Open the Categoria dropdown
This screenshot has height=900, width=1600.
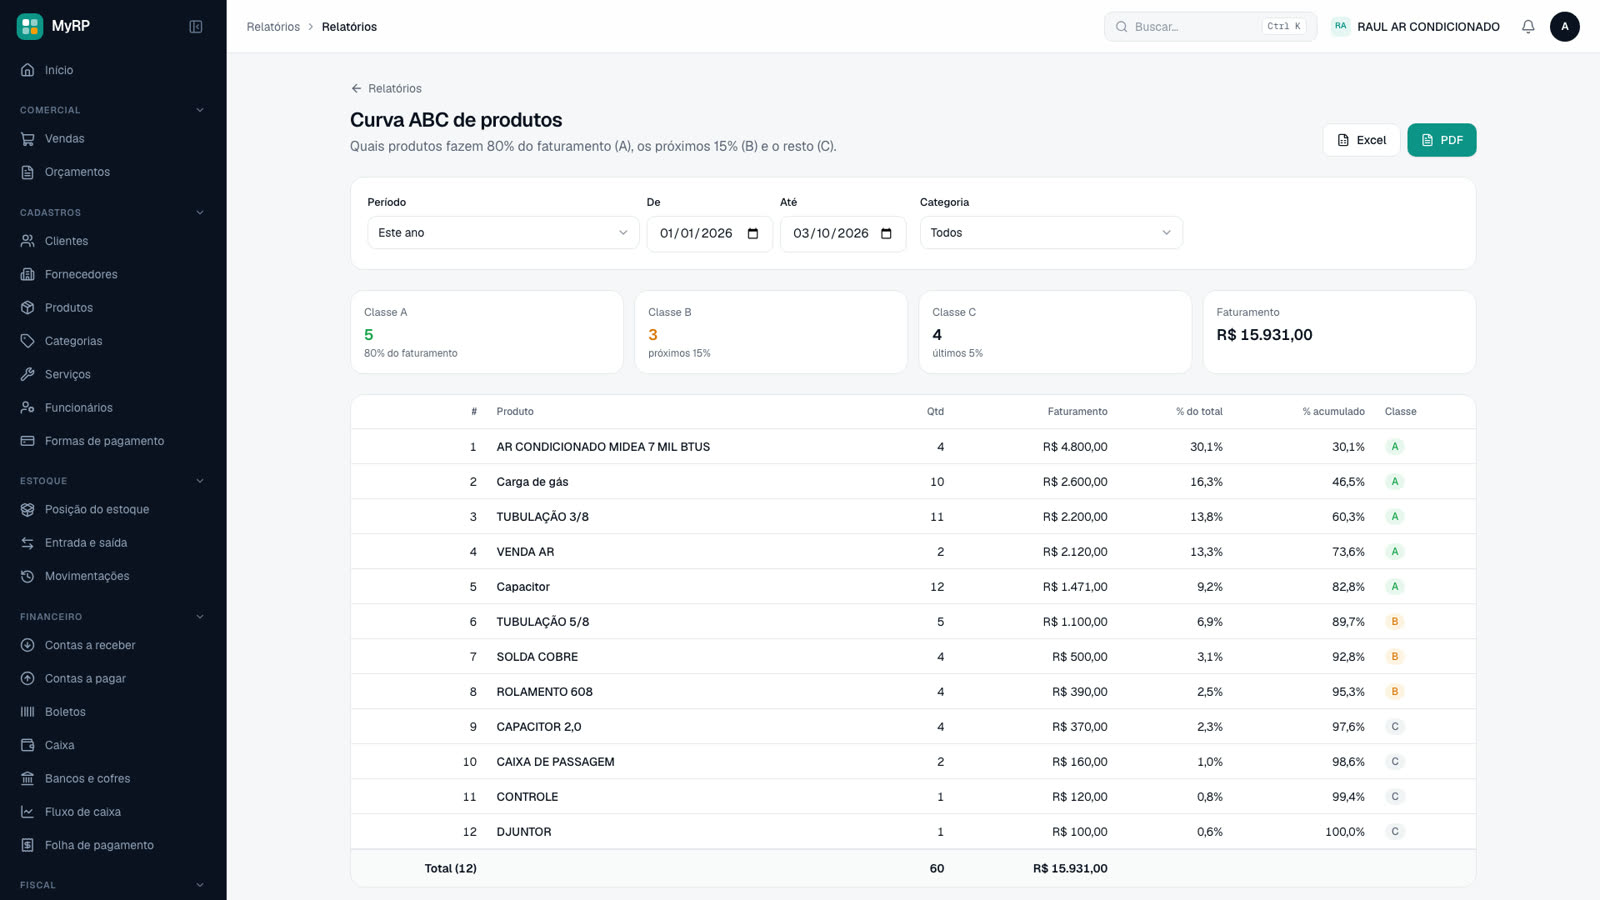[x=1051, y=233]
